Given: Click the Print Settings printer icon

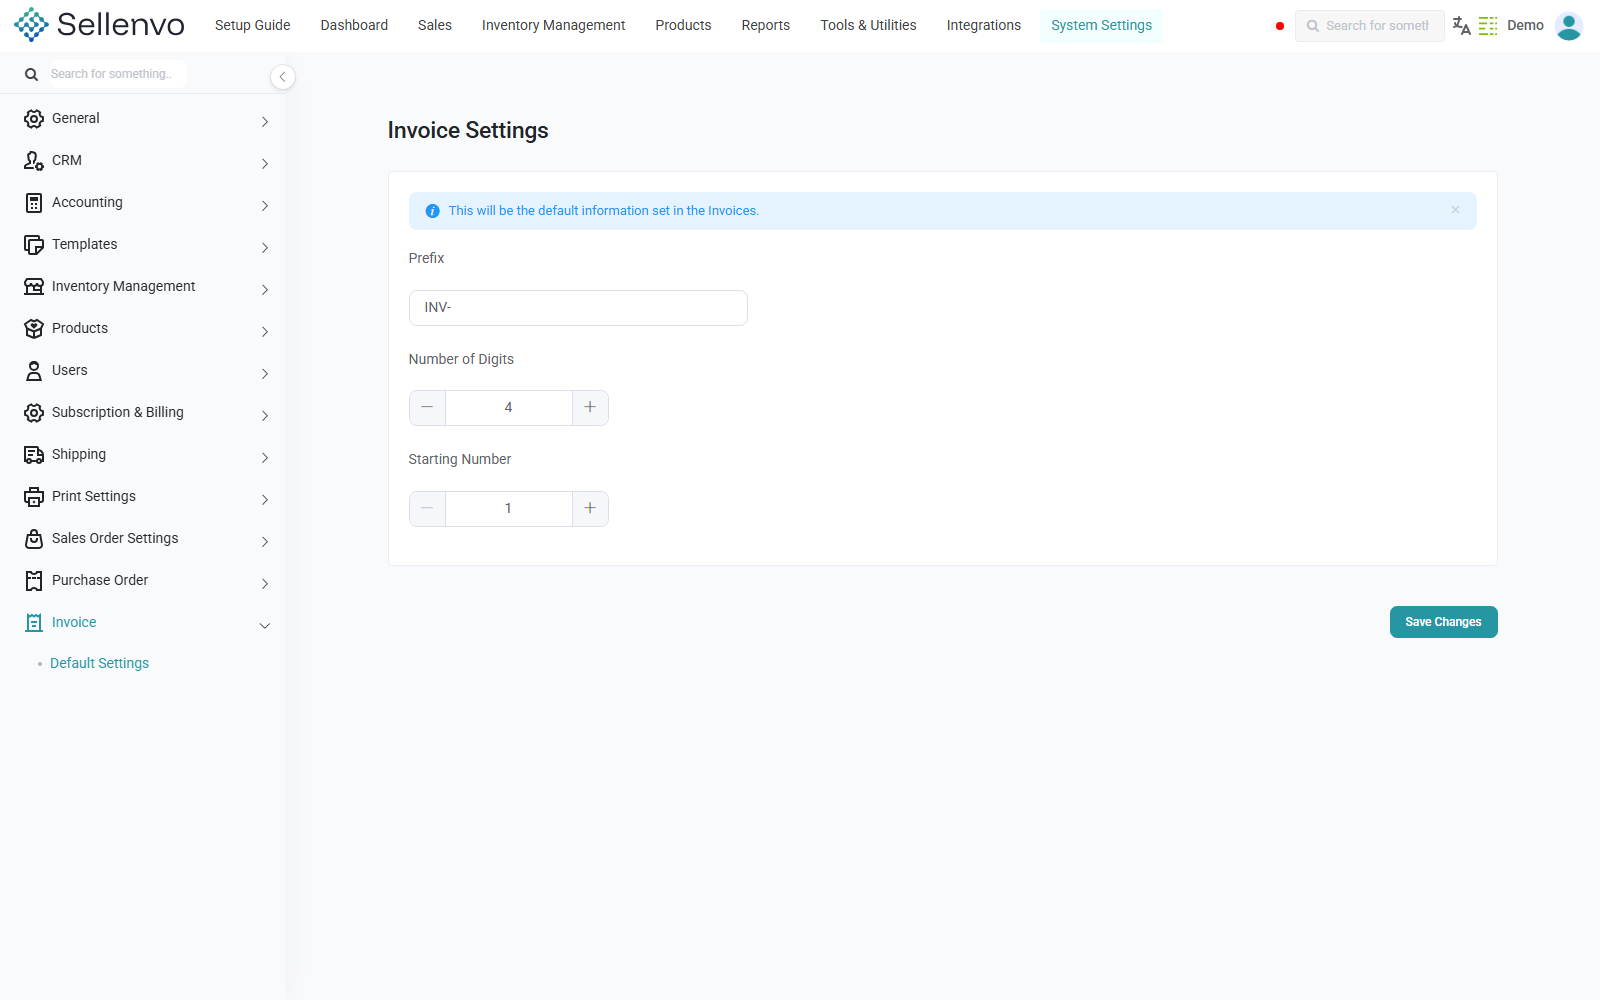Looking at the screenshot, I should point(34,497).
